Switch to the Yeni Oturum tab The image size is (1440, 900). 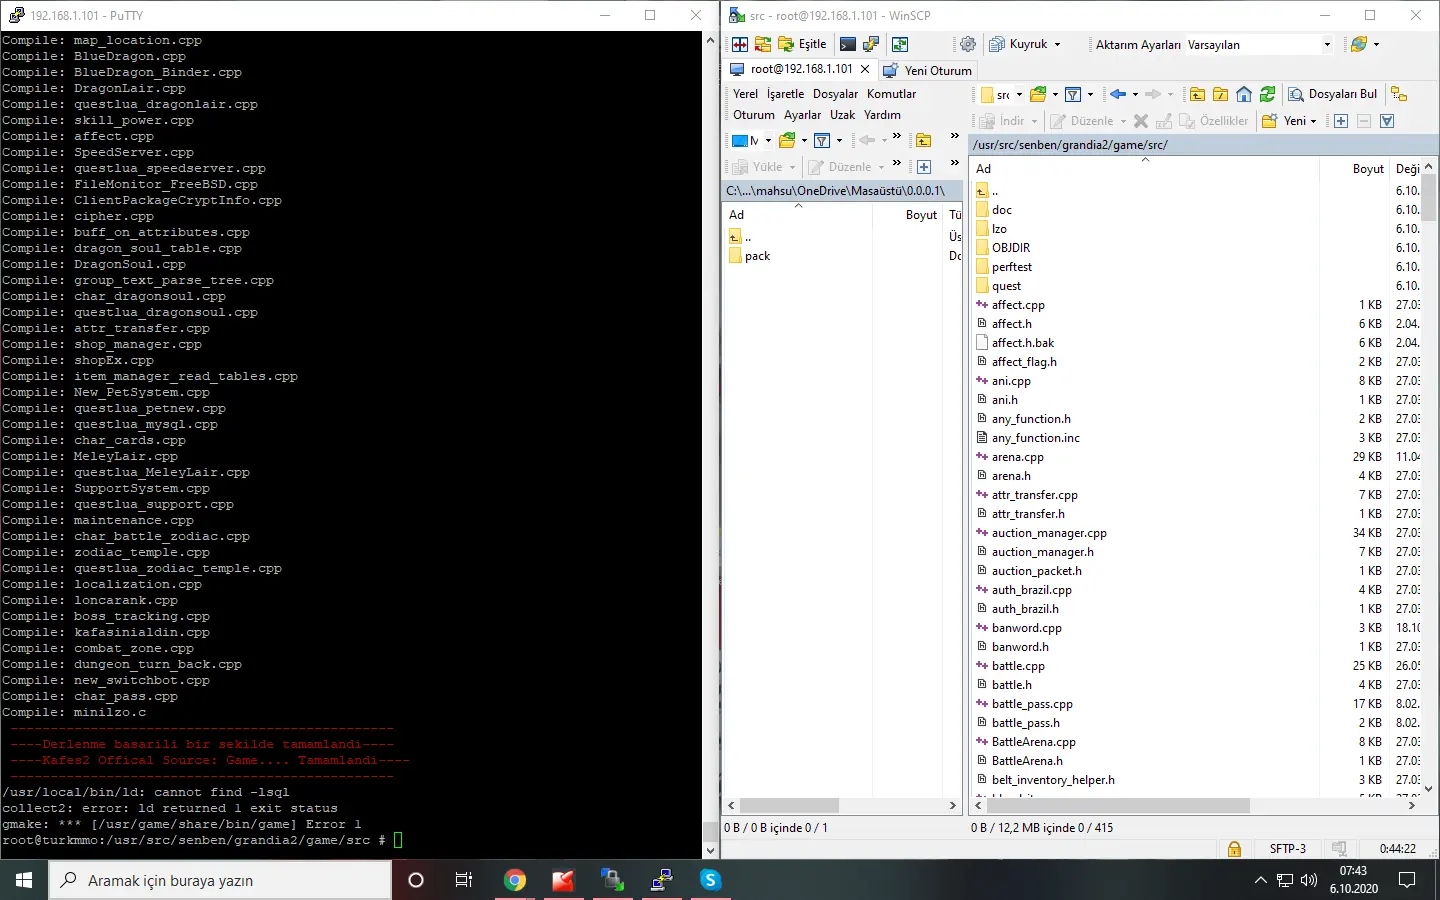point(927,70)
